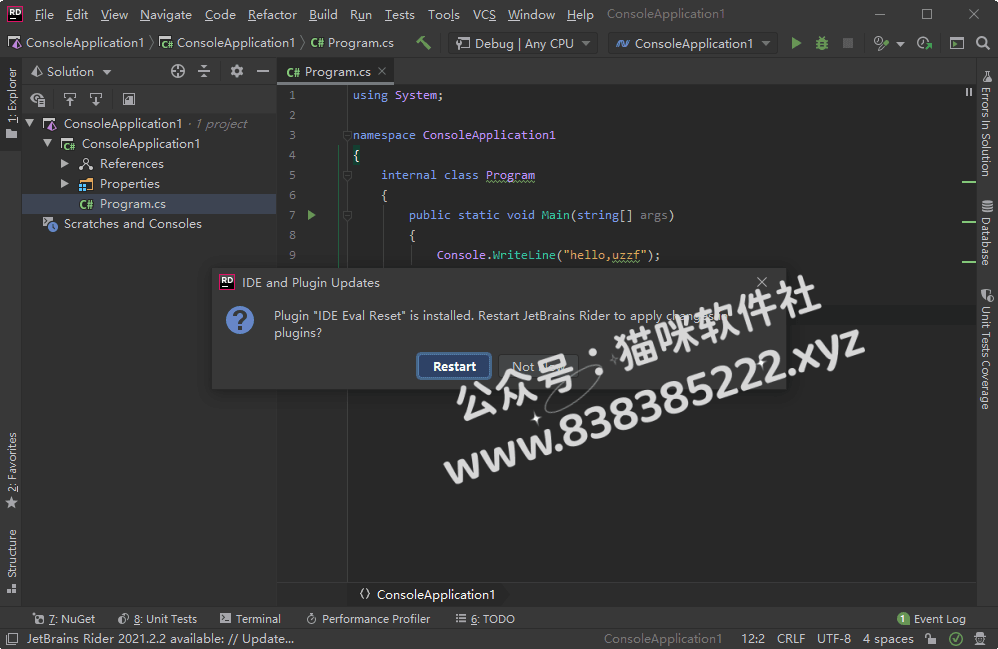Open the Event Log notification
998x649 pixels.
(931, 618)
